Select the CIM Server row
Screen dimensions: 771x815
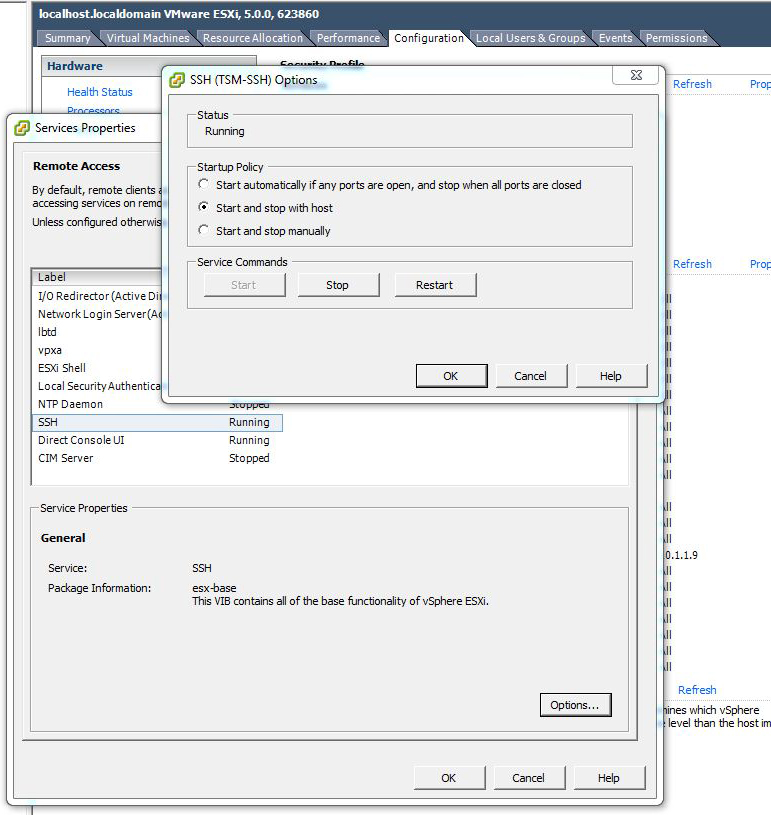point(157,458)
